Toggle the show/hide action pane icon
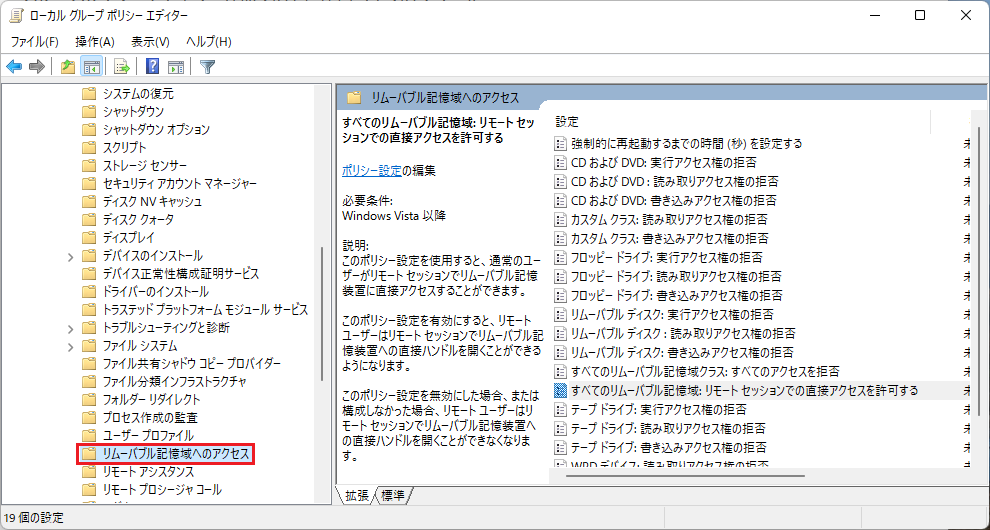The width and height of the screenshot is (990, 530). [x=176, y=67]
